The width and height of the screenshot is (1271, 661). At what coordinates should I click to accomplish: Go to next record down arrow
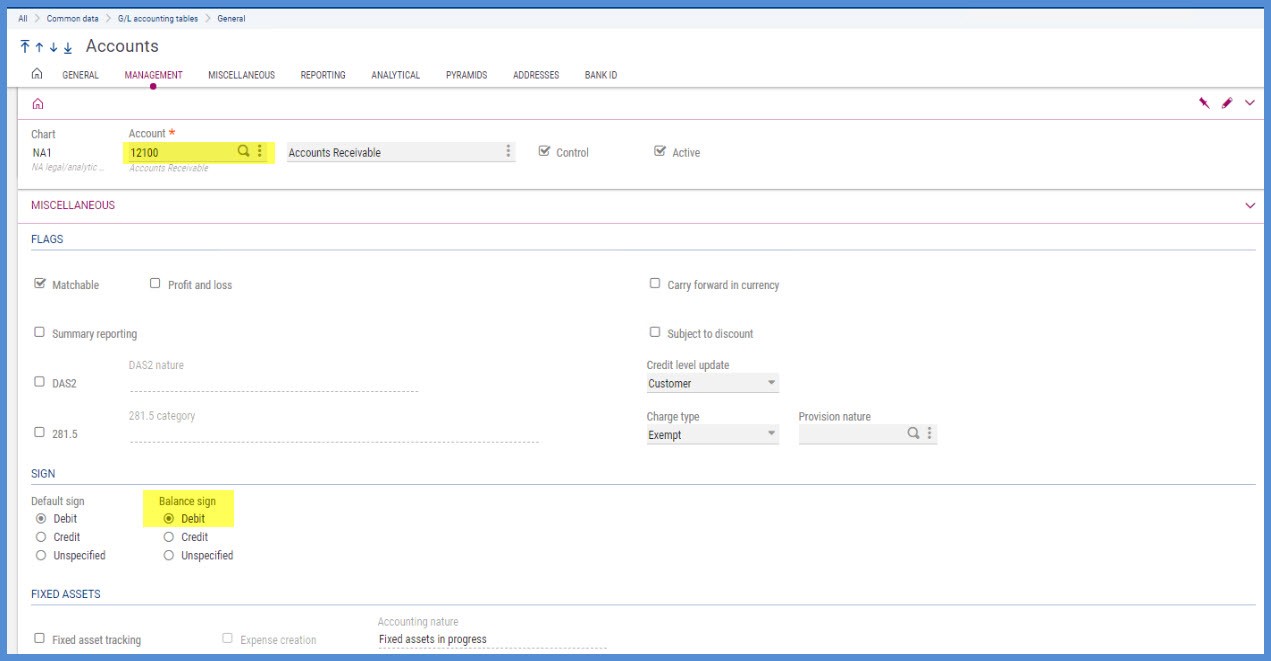pyautogui.click(x=53, y=47)
